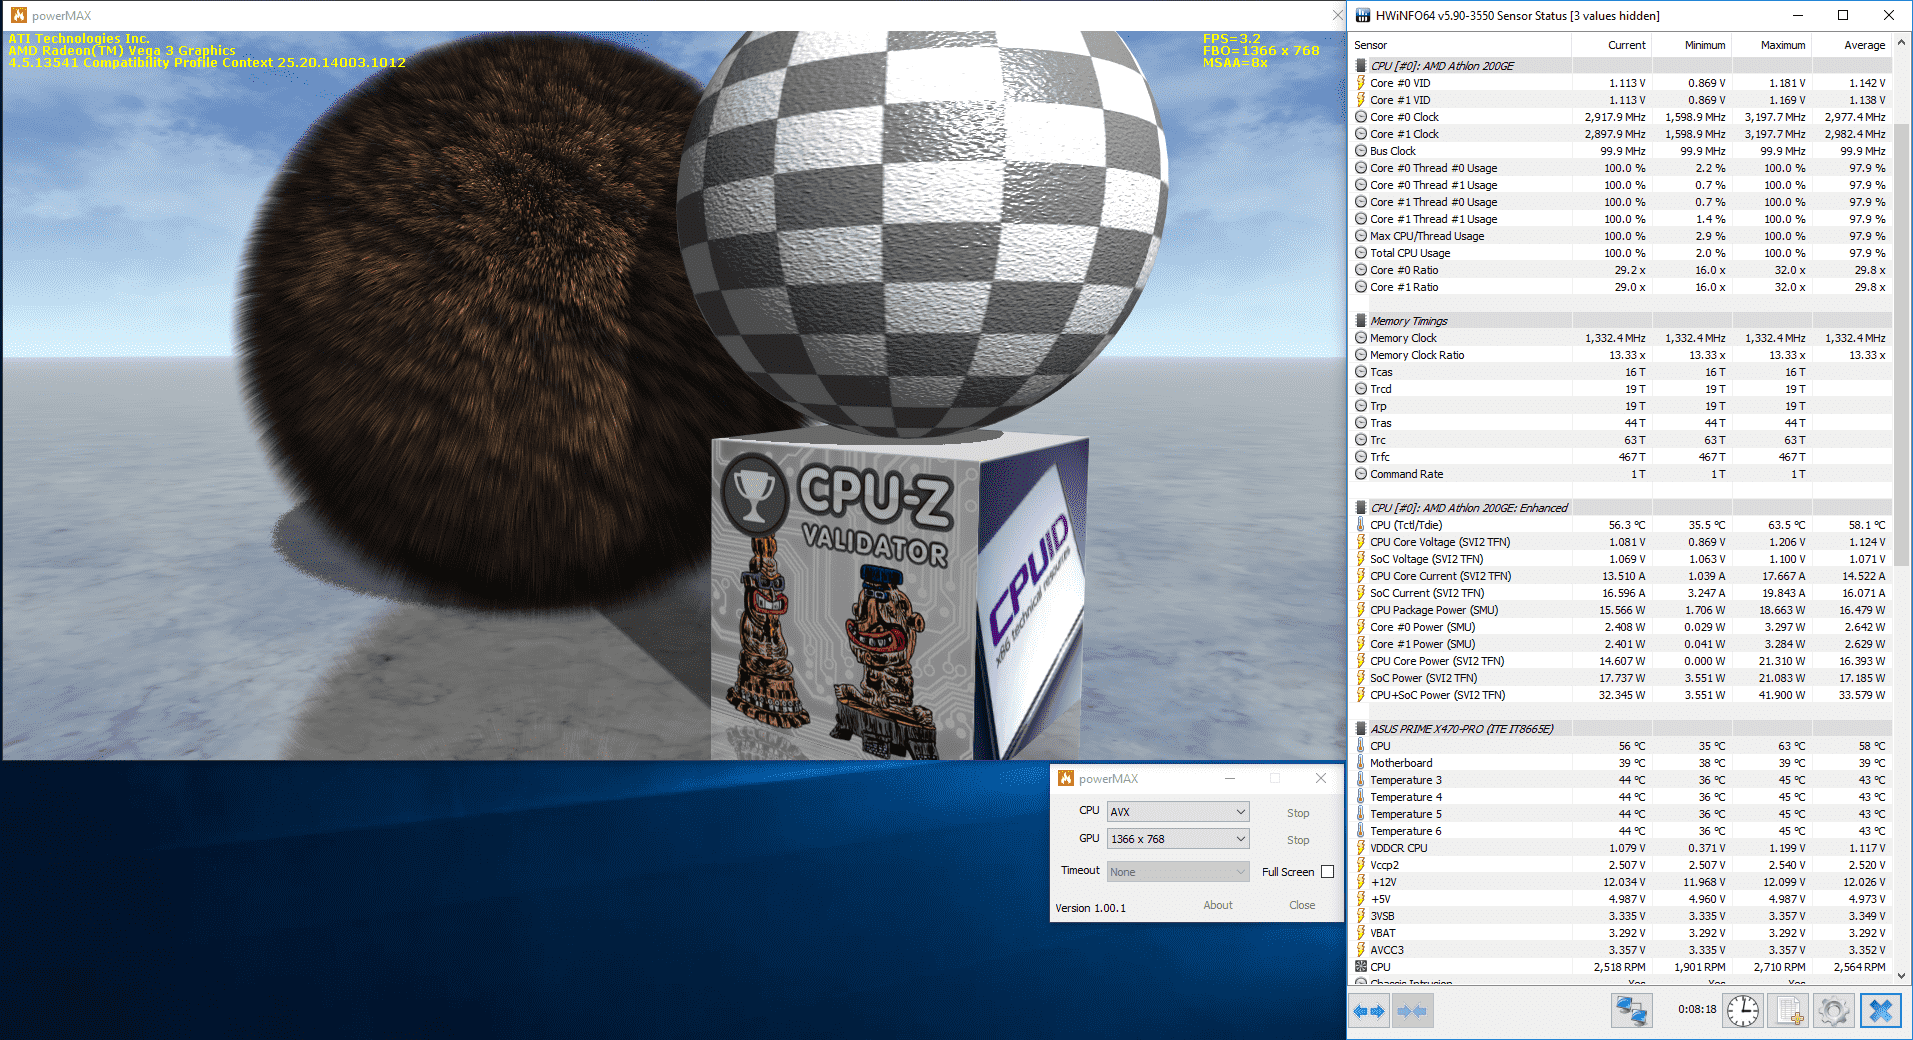Image resolution: width=1913 pixels, height=1040 pixels.
Task: Open the CPU AVX dropdown
Action: (1178, 812)
